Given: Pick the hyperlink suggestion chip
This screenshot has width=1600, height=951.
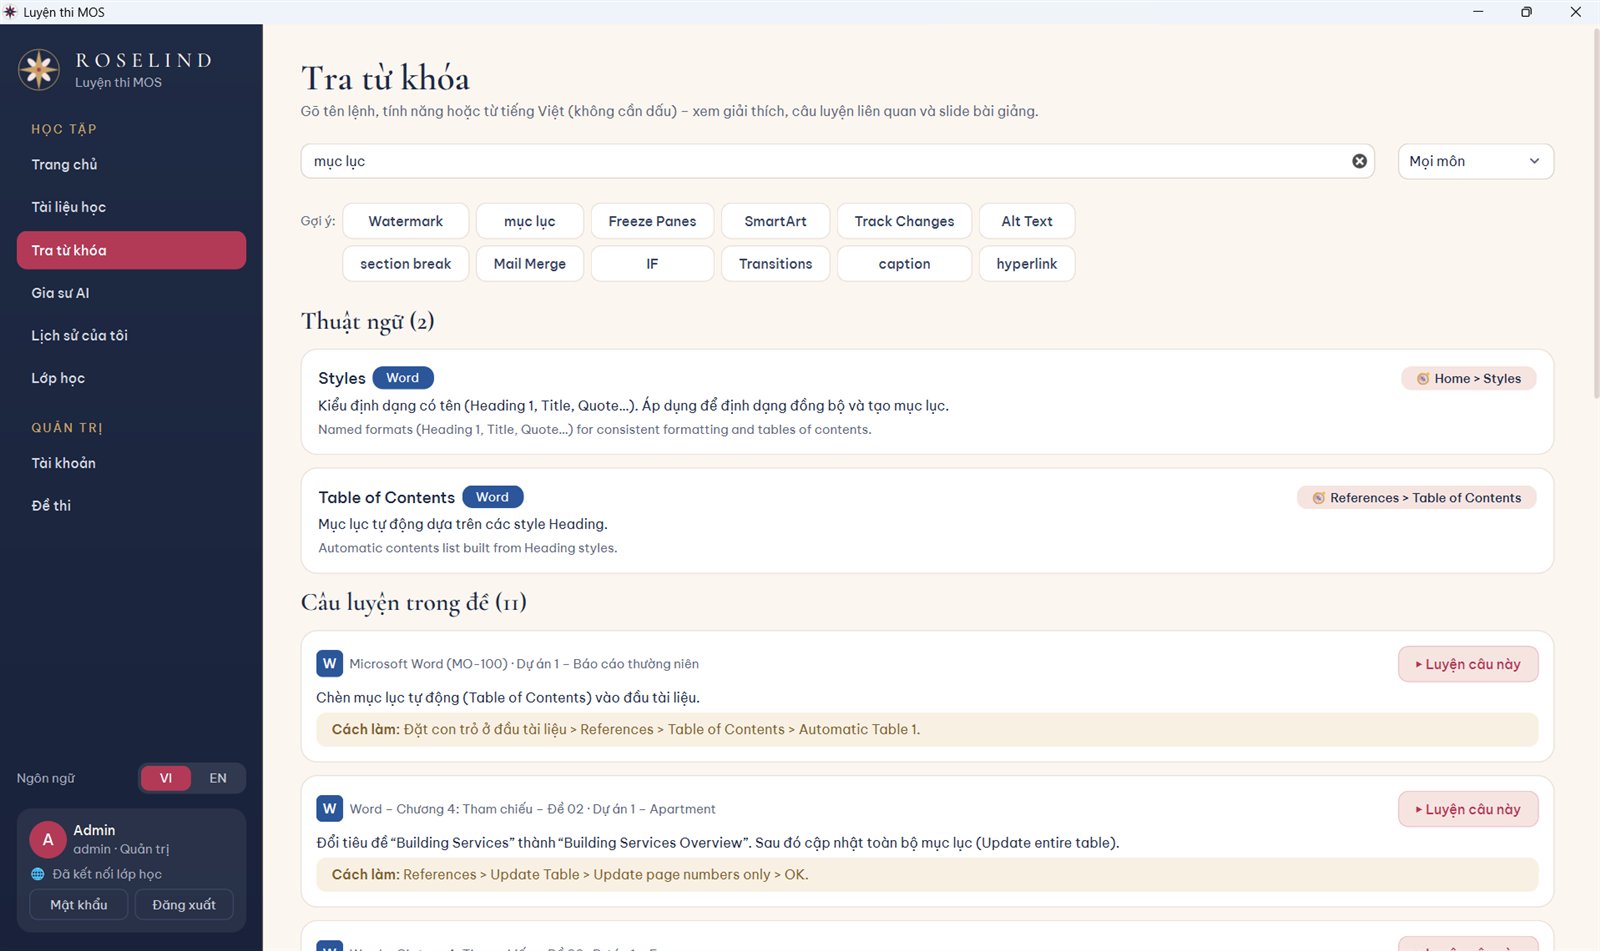Looking at the screenshot, I should coord(1027,264).
